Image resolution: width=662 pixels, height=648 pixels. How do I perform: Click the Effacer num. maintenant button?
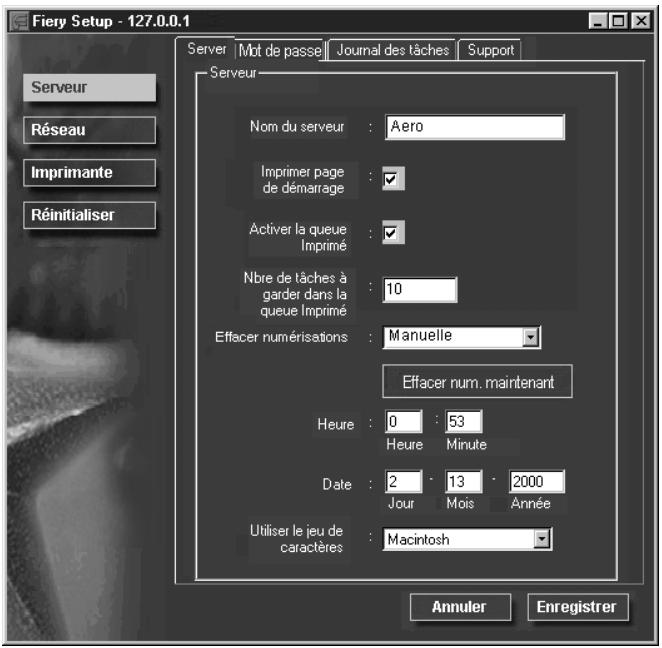[x=477, y=382]
